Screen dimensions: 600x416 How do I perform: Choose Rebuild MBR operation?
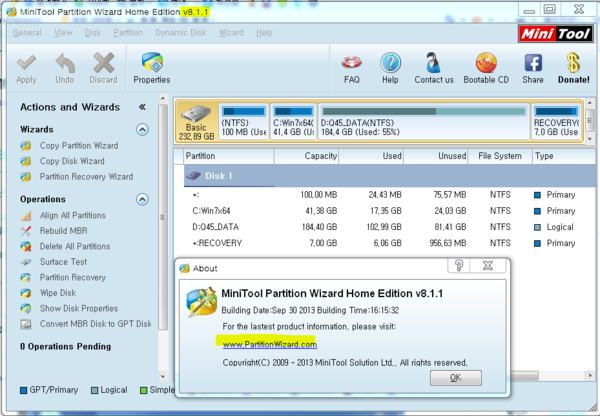pyautogui.click(x=64, y=231)
